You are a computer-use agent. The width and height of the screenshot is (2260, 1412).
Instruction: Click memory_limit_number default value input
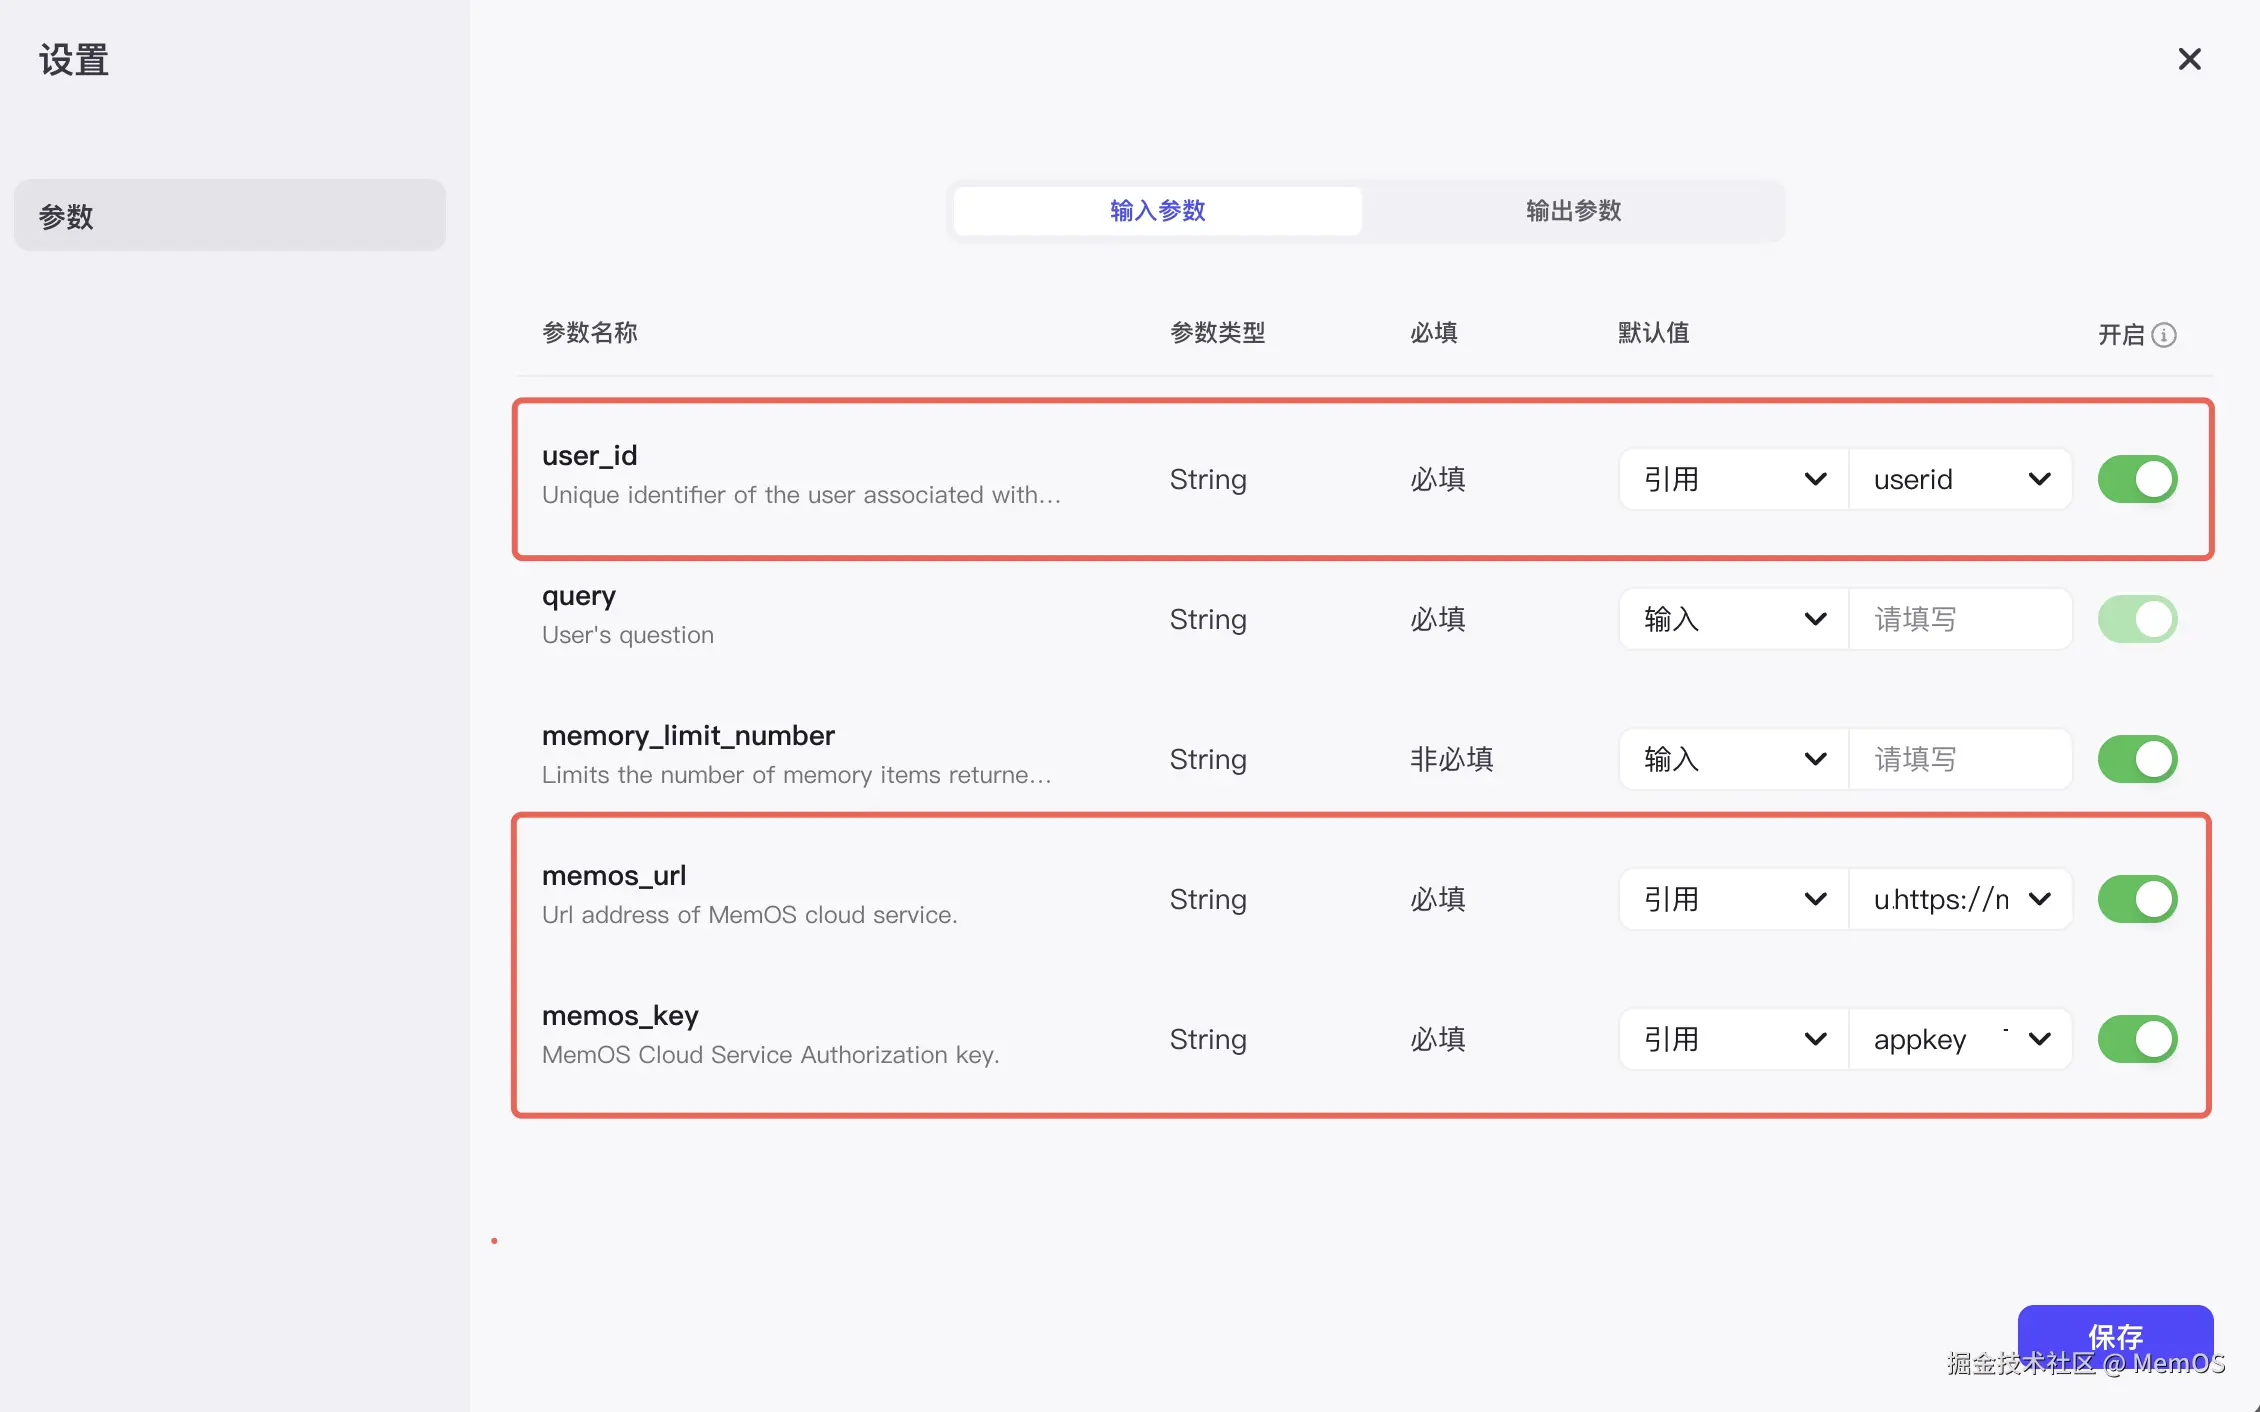point(1960,760)
